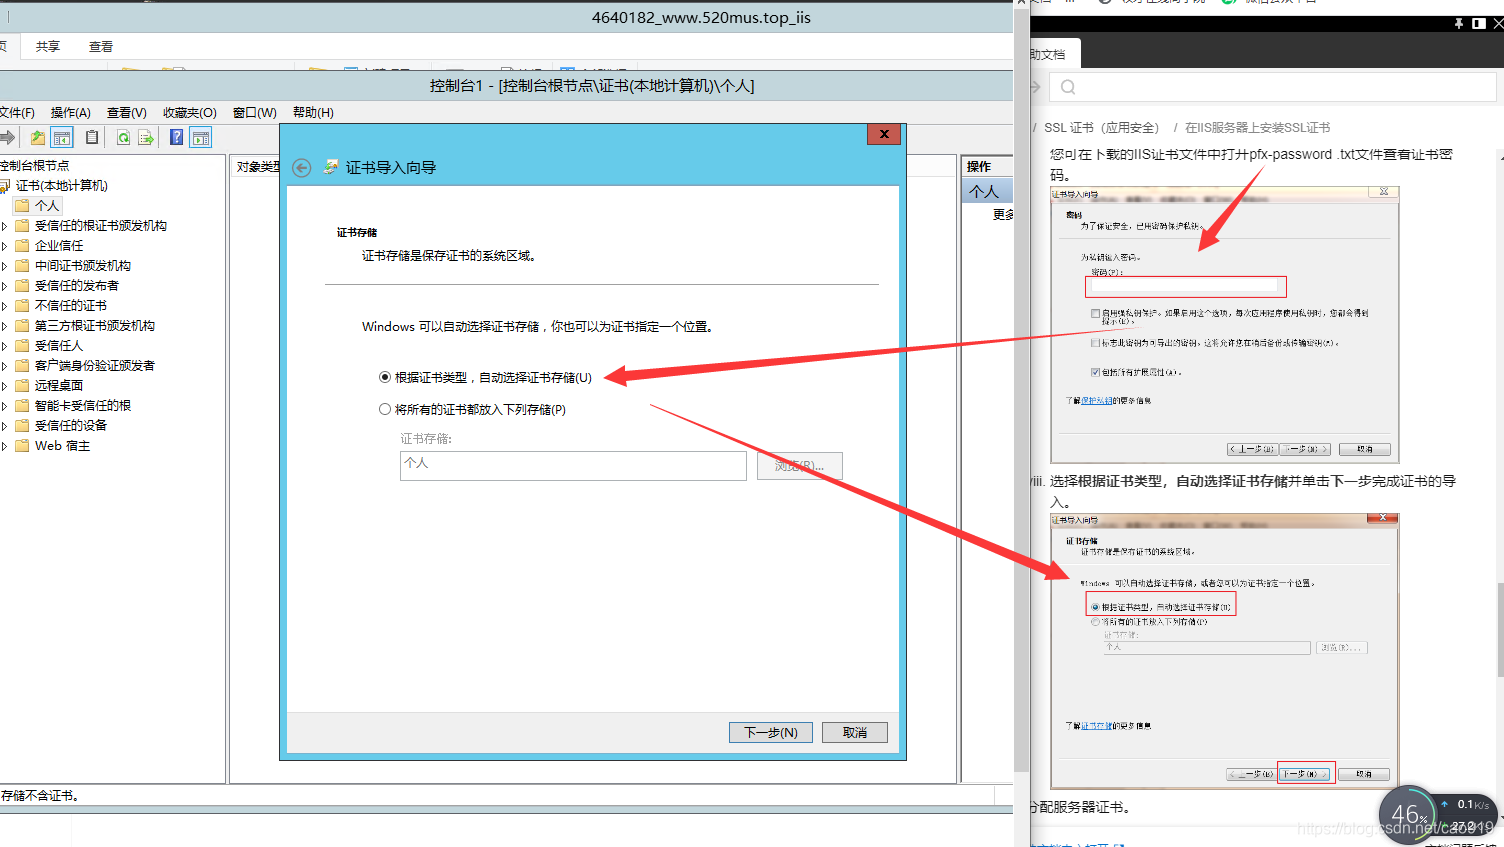Image resolution: width=1504 pixels, height=847 pixels.
Task: Toggle the show/hide console tree toolbar icon
Action: (62, 138)
